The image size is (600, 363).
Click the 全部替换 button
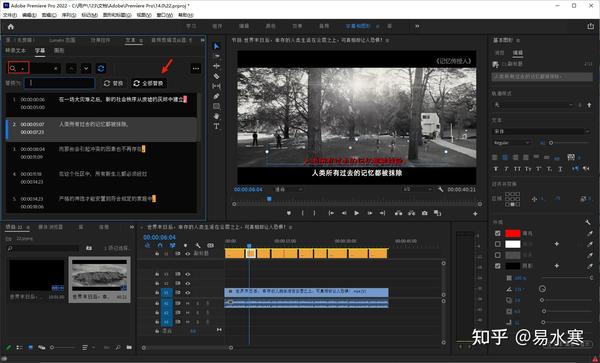tap(149, 83)
